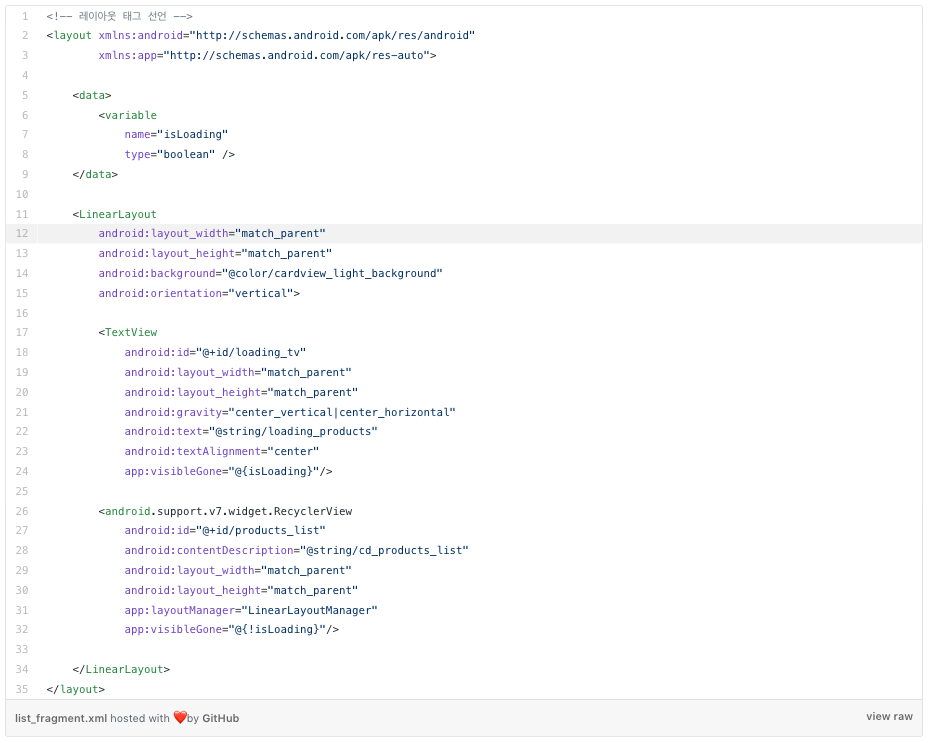
Task: Click the @+id/loading_tv id value
Action: click(x=251, y=352)
